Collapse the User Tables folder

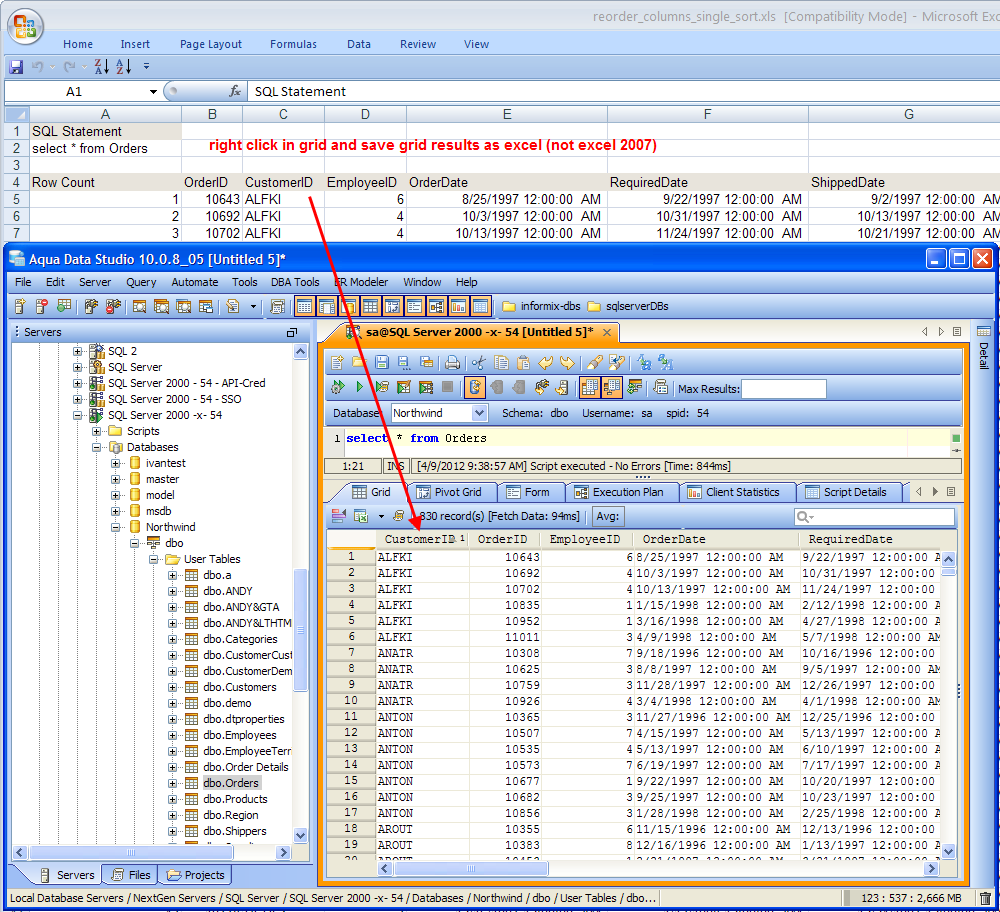point(154,559)
